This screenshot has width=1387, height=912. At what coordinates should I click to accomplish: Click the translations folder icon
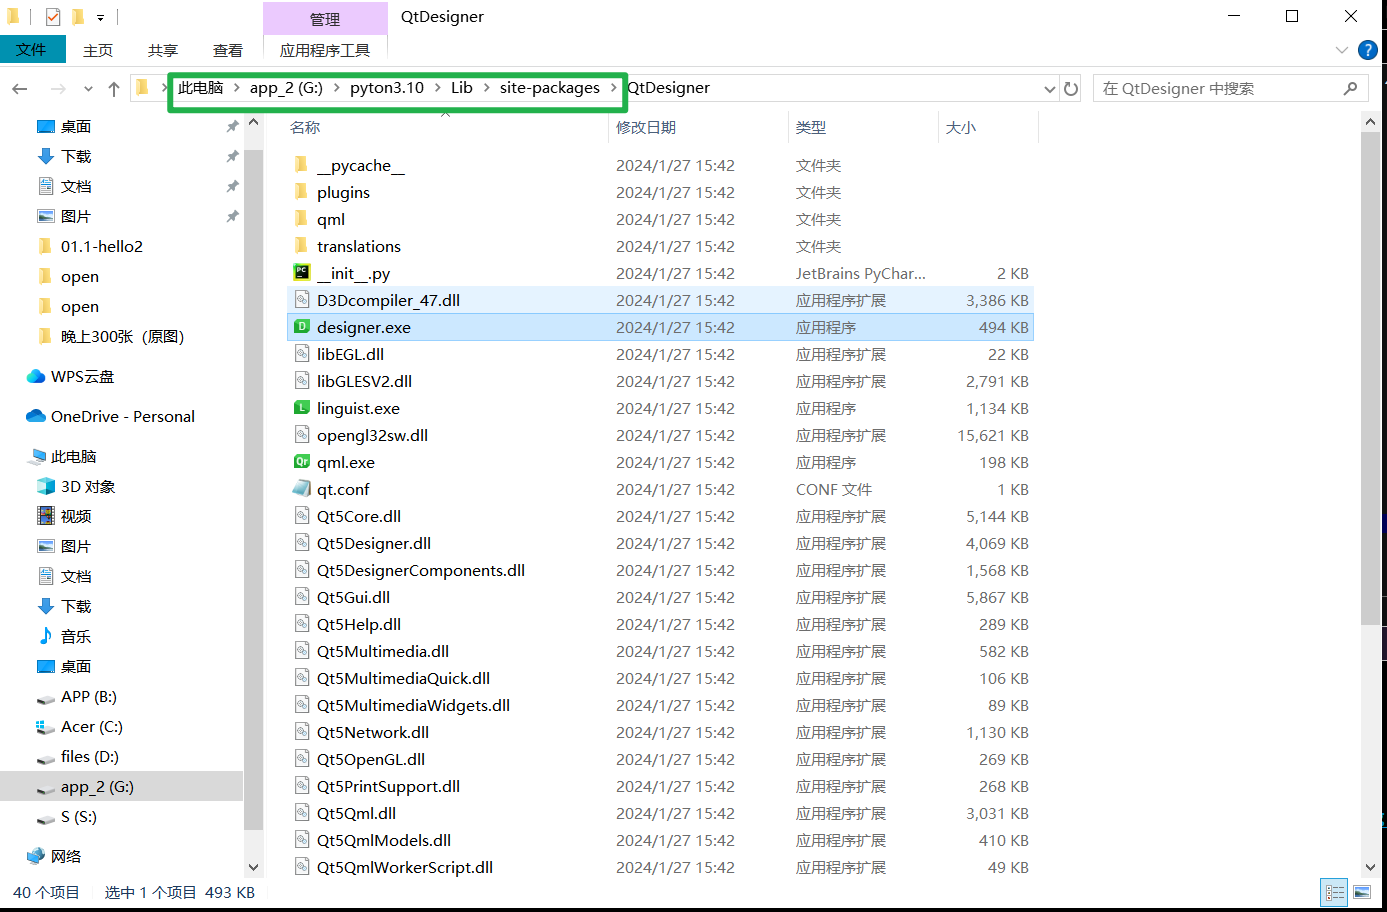[301, 246]
